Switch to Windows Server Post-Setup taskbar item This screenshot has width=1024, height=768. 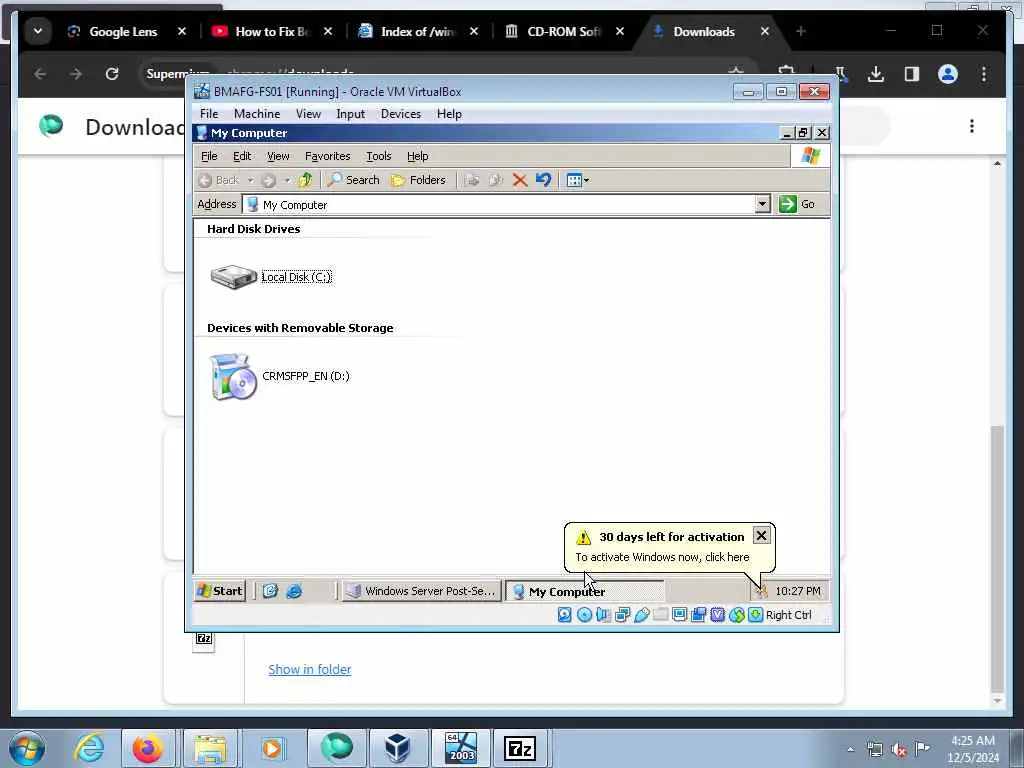(x=421, y=591)
